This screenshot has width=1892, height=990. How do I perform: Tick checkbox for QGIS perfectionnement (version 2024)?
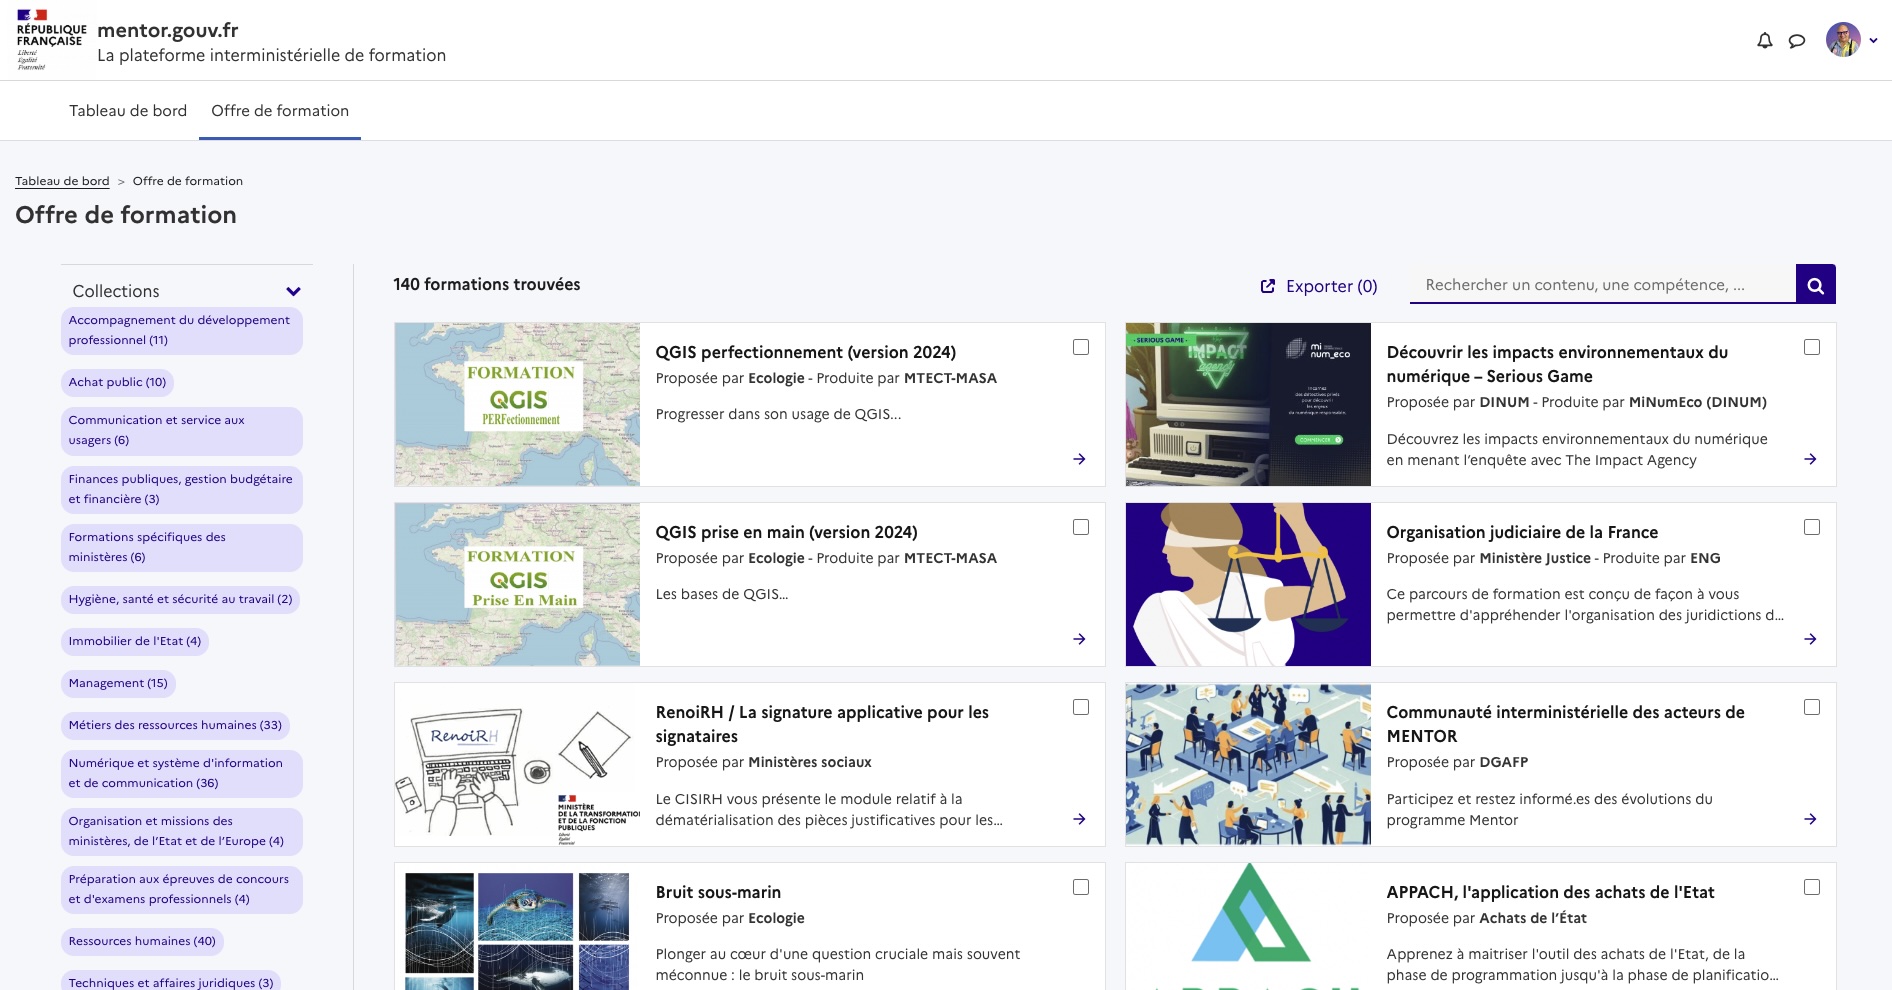point(1081,347)
